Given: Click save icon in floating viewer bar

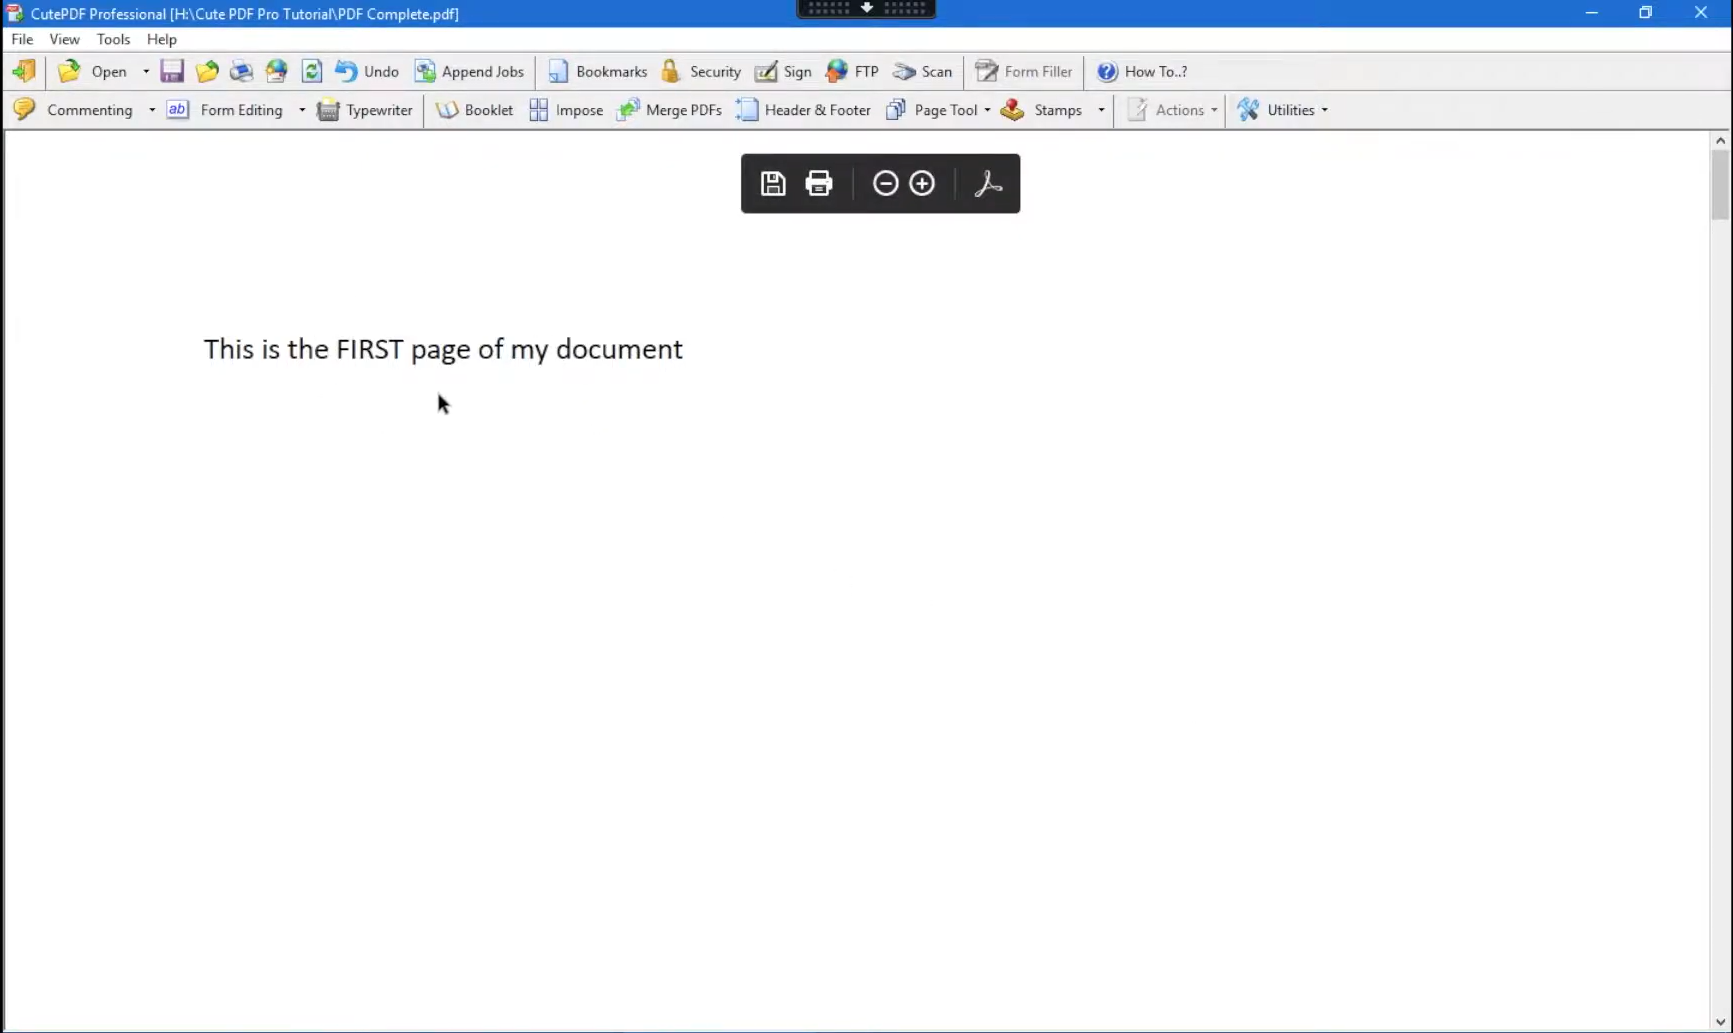Looking at the screenshot, I should tap(773, 183).
